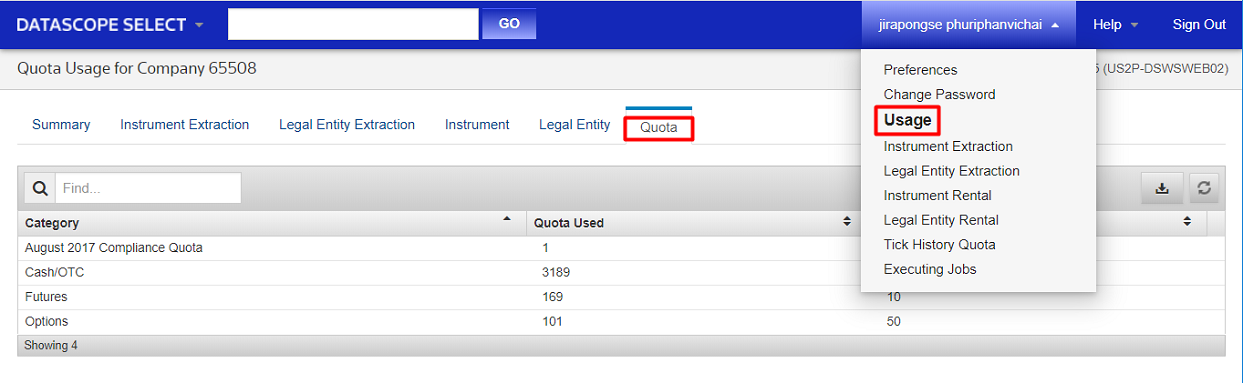This screenshot has height=383, width=1243.
Task: Click Executing Jobs in the menu
Action: pos(930,269)
